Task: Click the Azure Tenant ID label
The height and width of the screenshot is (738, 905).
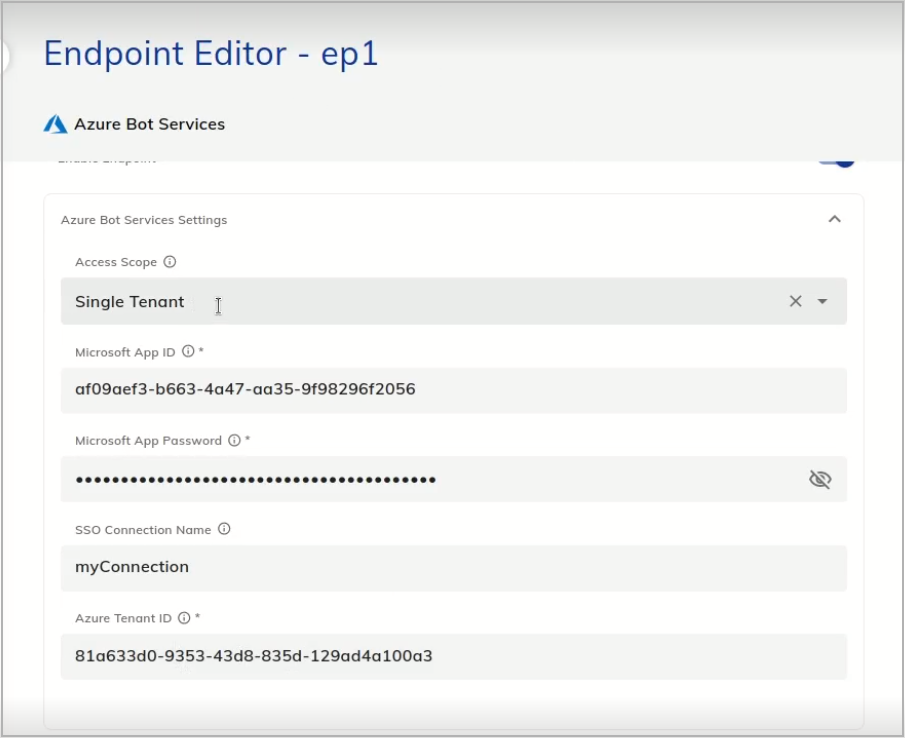Action: [124, 619]
